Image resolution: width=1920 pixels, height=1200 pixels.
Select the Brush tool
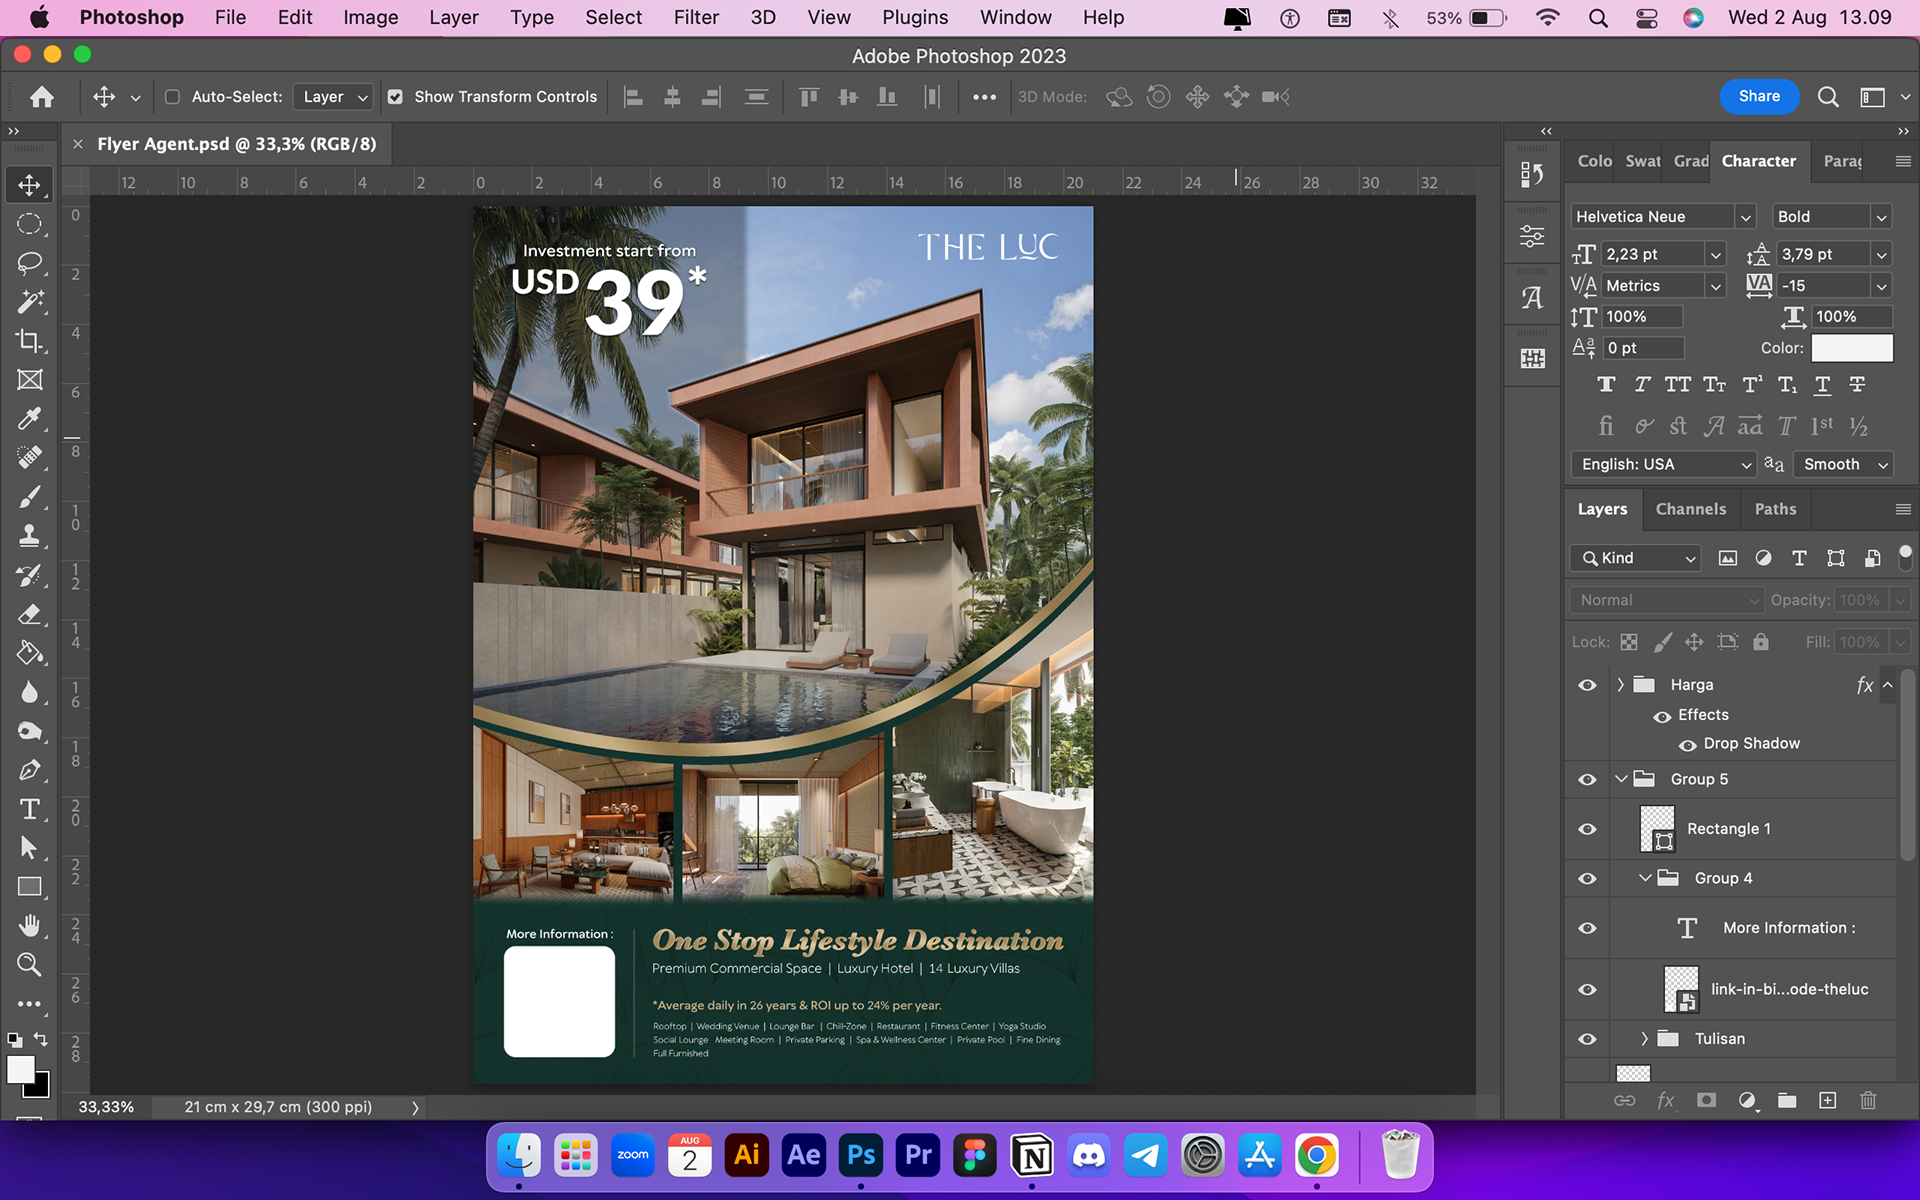[x=29, y=497]
